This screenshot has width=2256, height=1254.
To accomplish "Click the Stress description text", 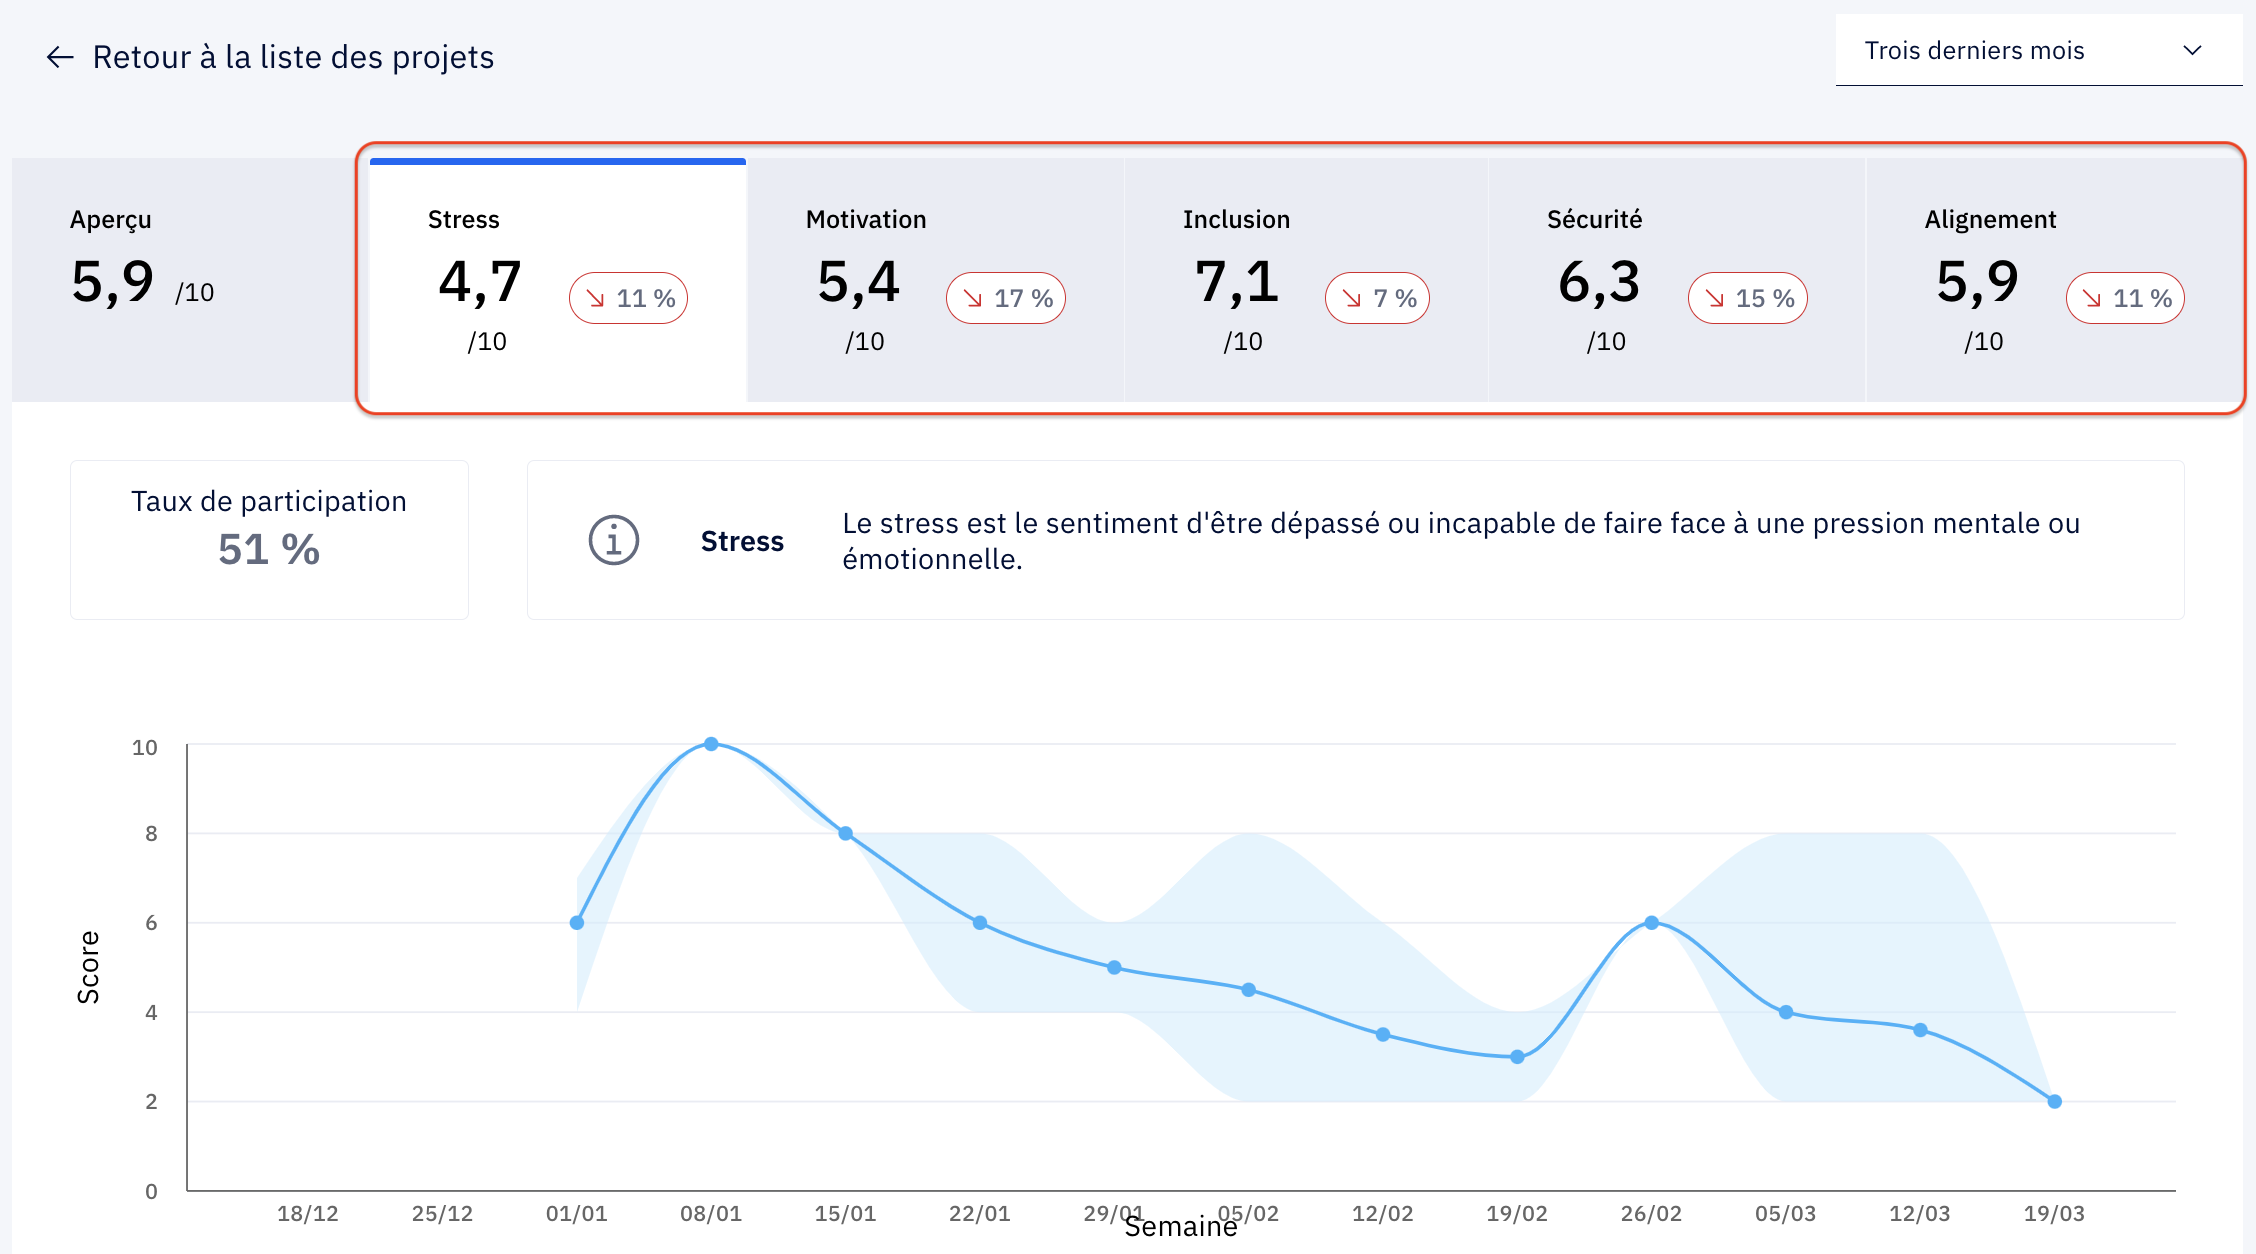I will pos(1460,540).
